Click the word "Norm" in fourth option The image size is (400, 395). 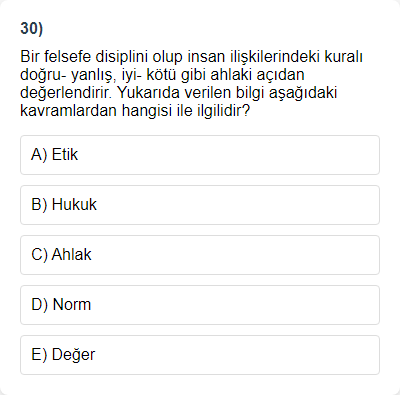72,304
